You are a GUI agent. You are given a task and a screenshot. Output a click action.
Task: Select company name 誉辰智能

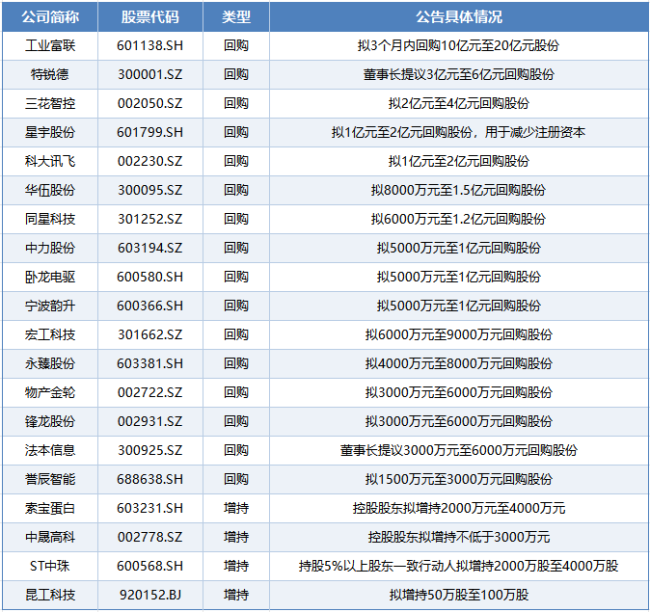tap(50, 479)
